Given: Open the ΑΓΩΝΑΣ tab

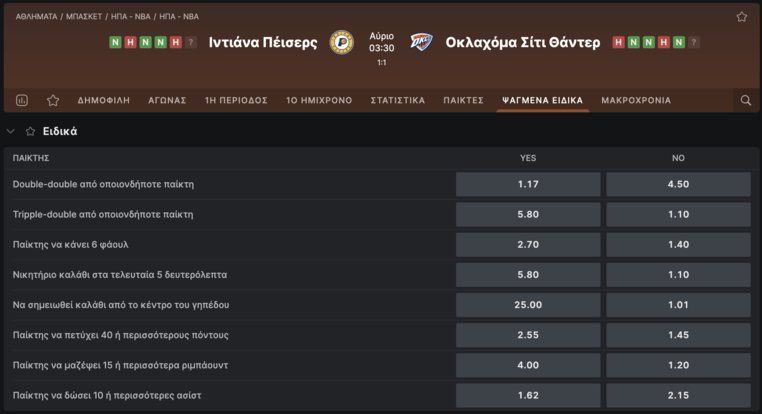Looking at the screenshot, I should 167,100.
